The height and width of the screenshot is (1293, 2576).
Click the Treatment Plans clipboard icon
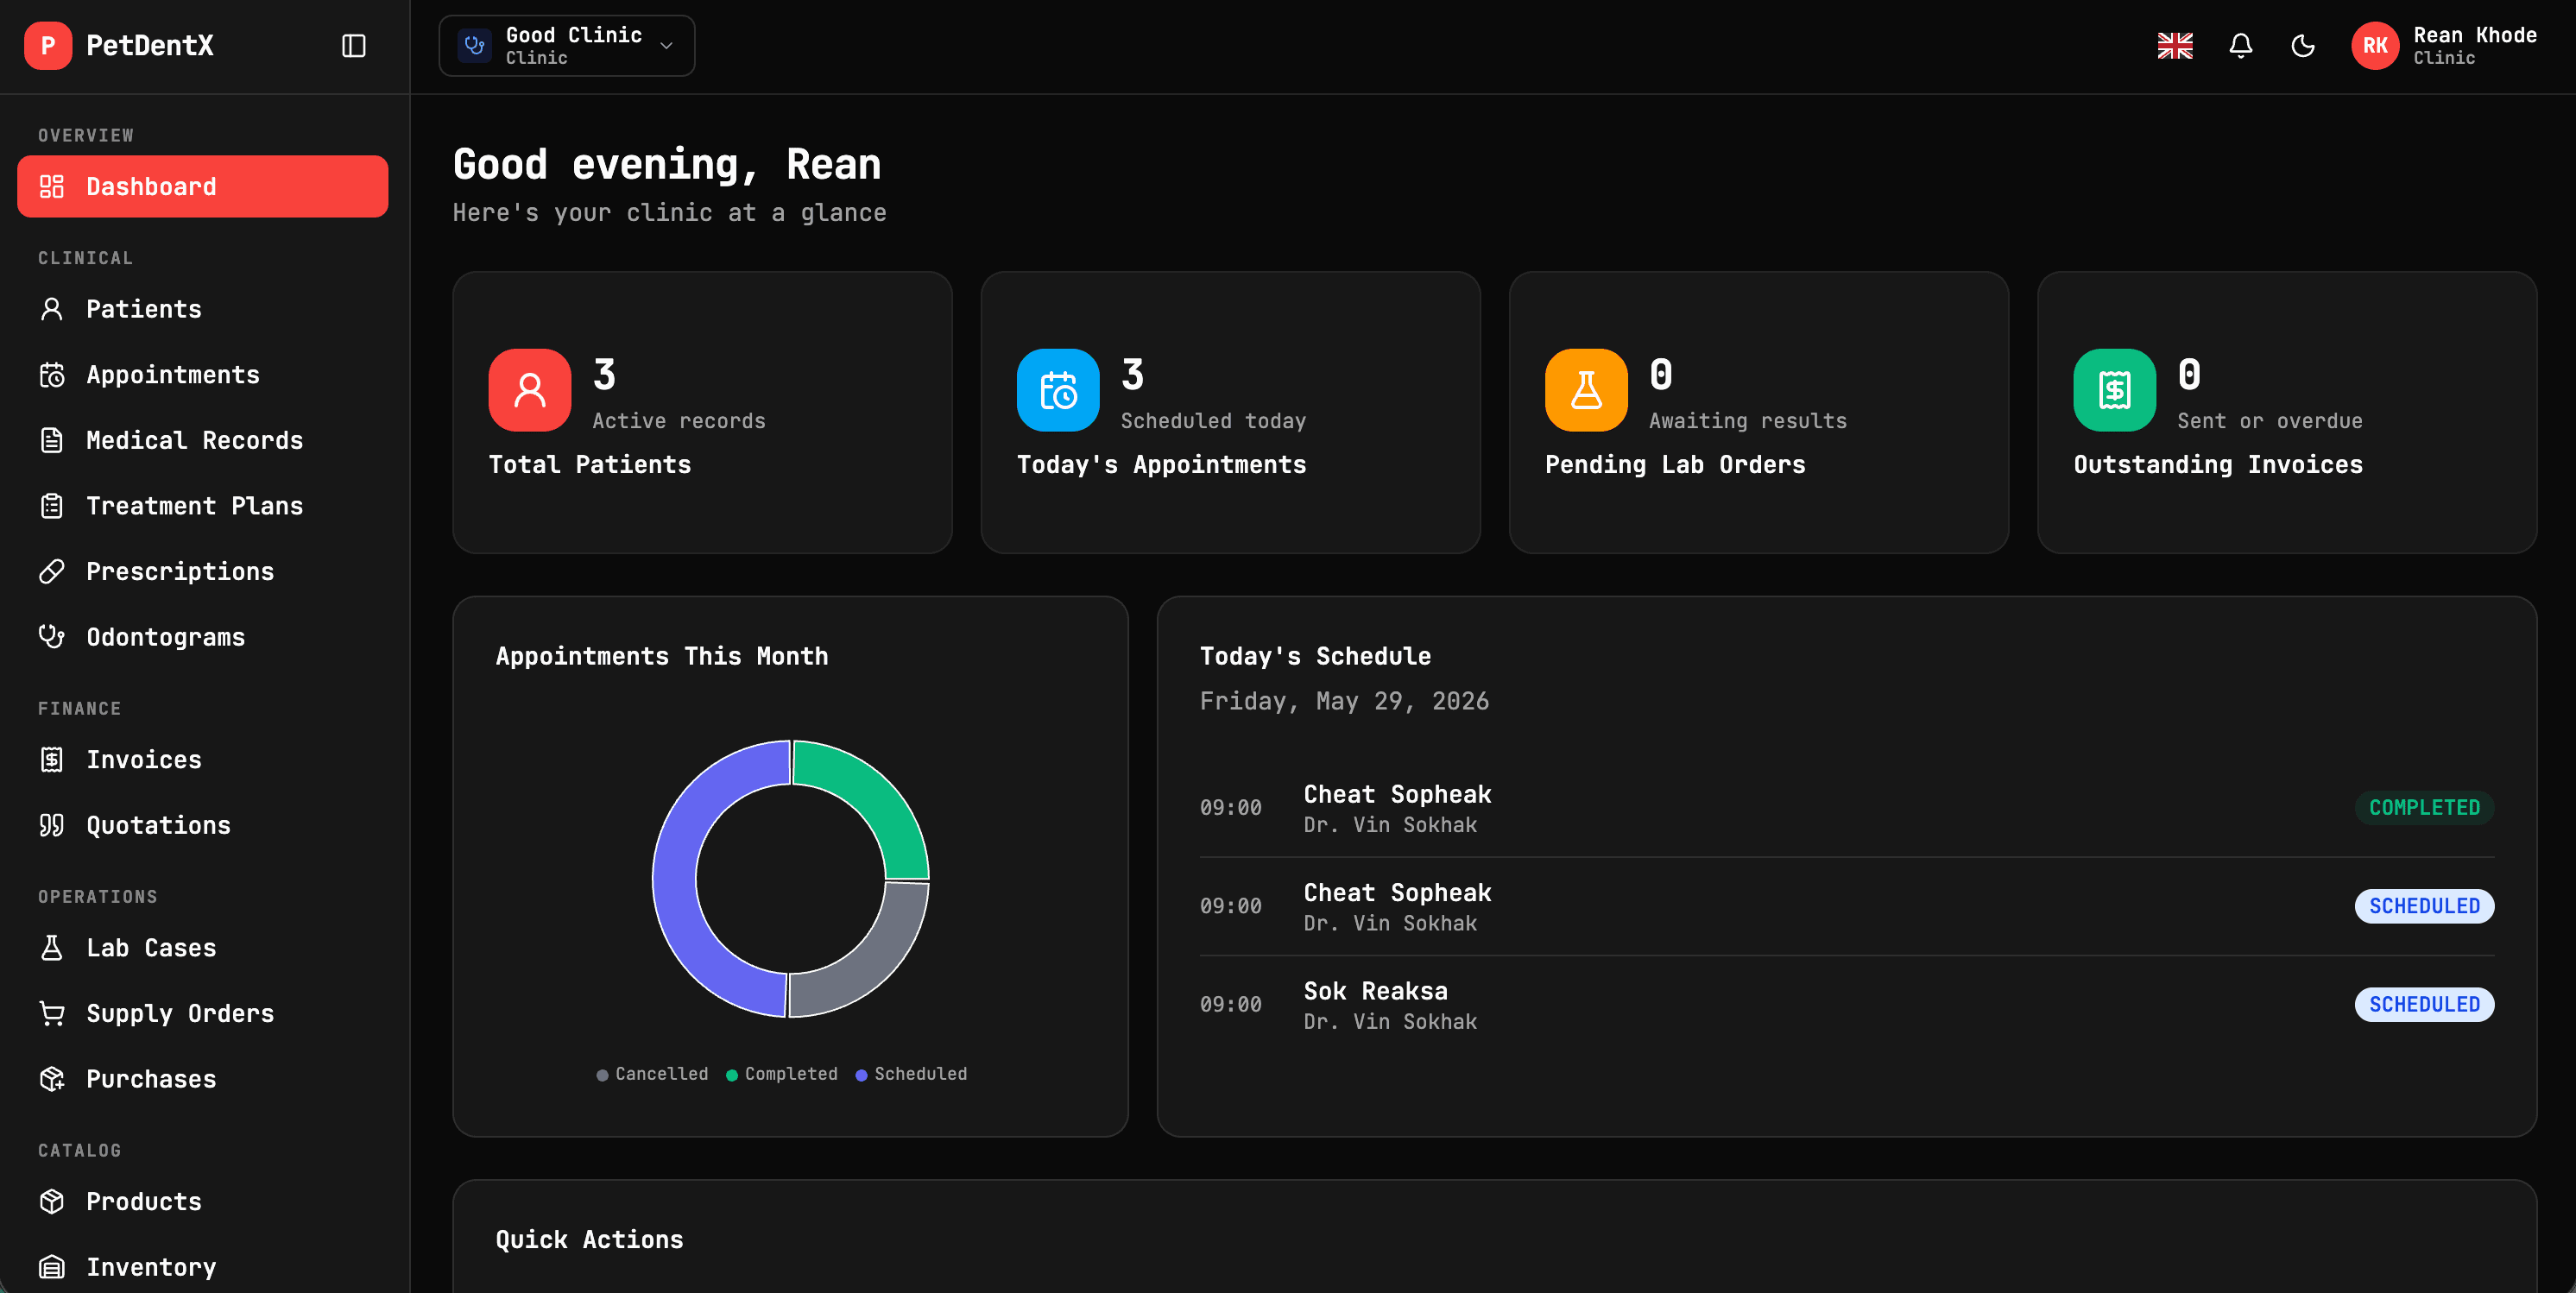click(x=52, y=506)
